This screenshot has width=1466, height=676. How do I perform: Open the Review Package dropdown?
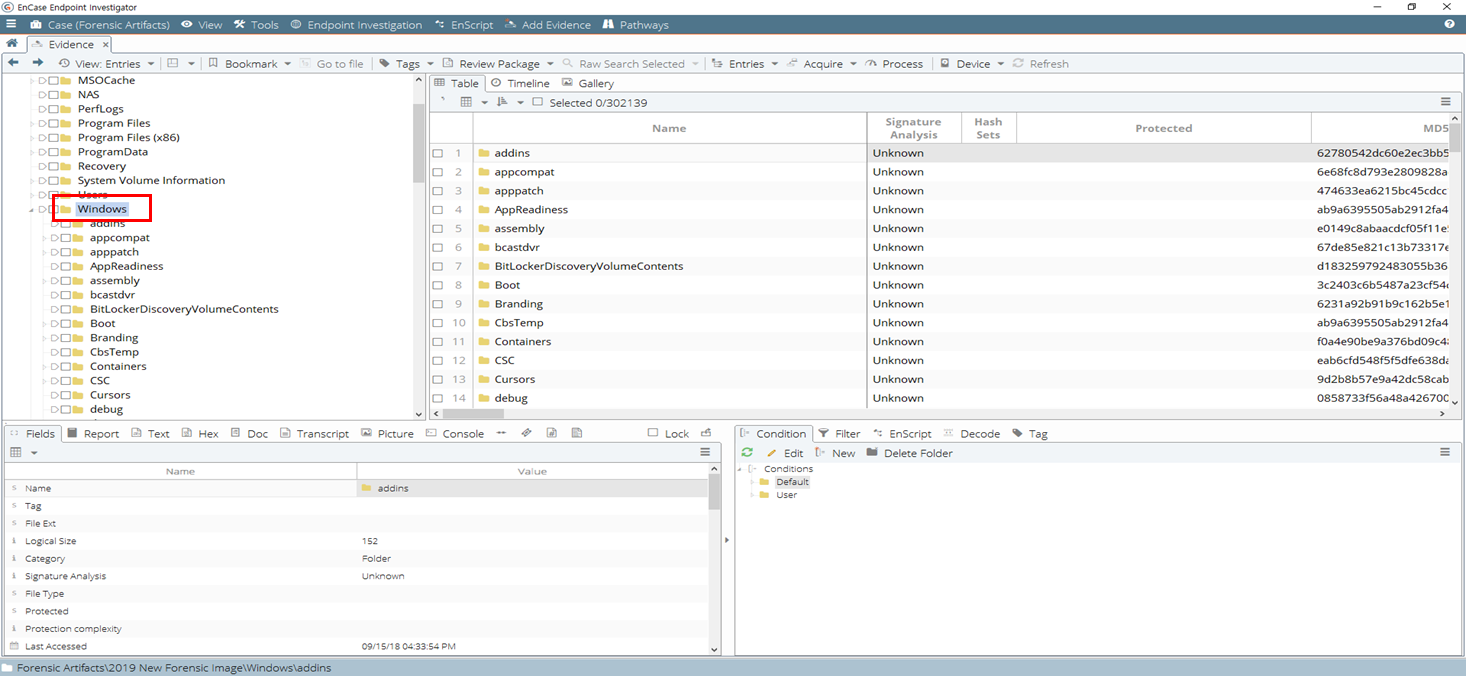tap(498, 63)
